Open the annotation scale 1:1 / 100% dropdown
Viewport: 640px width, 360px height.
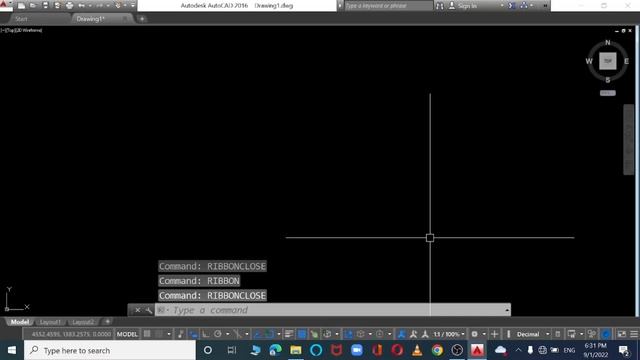(x=449, y=334)
